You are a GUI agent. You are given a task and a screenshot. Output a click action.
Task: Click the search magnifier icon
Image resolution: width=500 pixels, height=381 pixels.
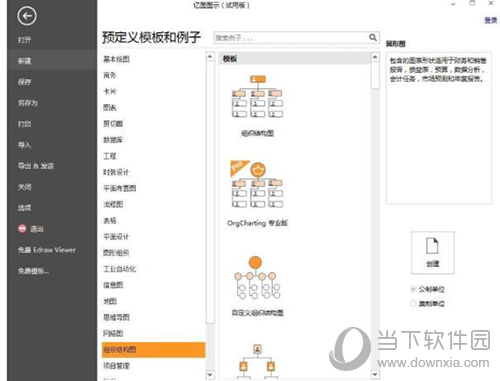pos(373,37)
